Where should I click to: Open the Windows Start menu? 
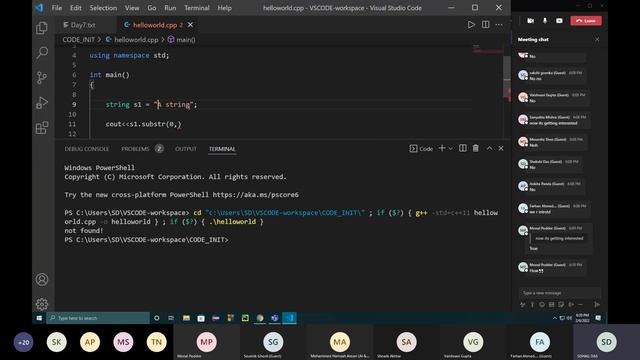coord(39,318)
